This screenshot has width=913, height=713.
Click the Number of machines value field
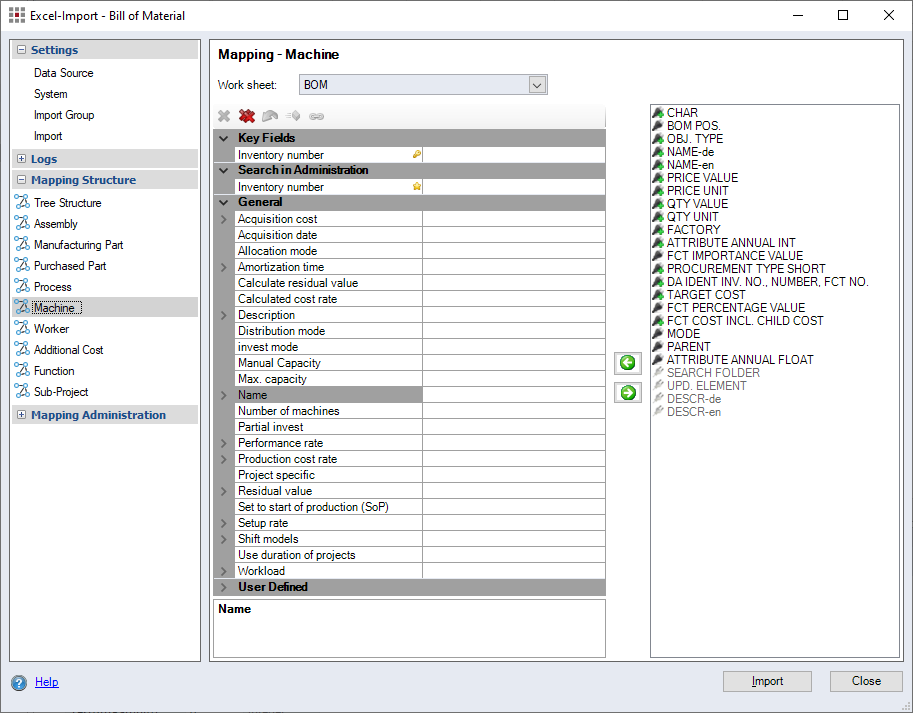coord(513,411)
